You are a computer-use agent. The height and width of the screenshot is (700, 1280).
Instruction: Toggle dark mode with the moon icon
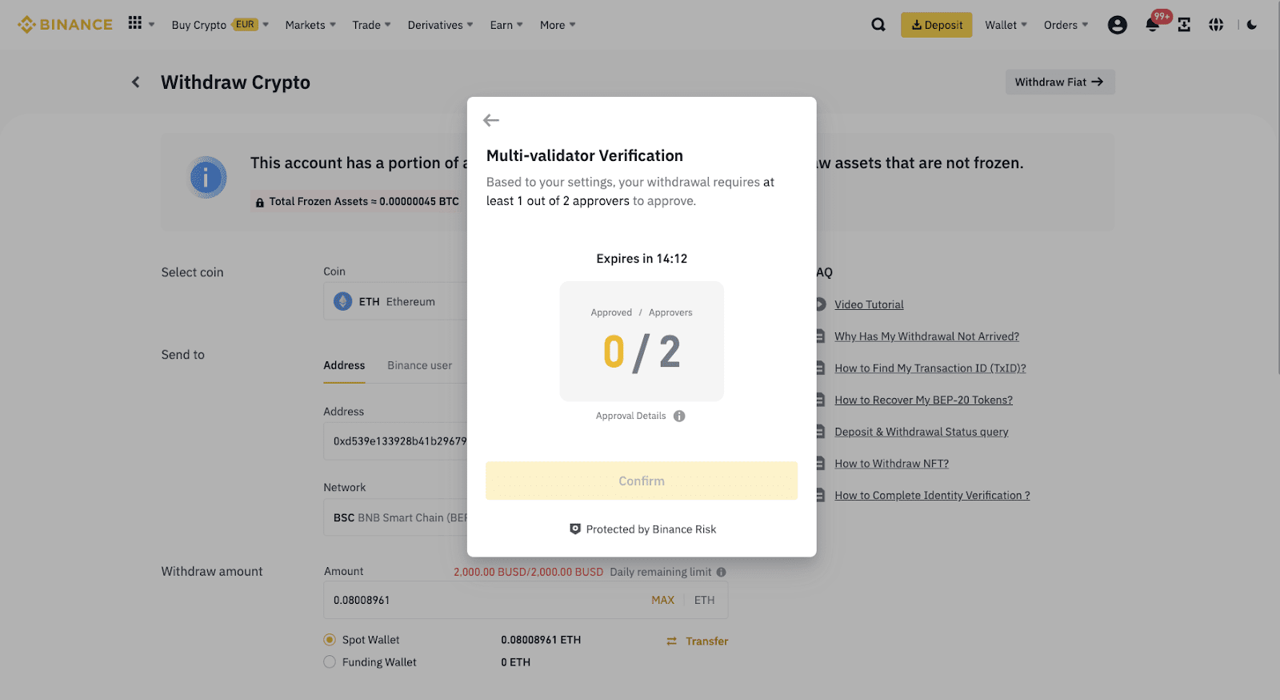(1251, 24)
